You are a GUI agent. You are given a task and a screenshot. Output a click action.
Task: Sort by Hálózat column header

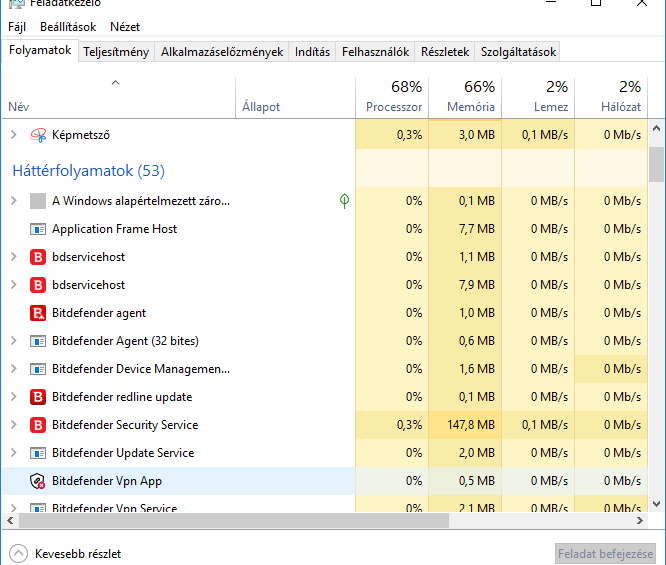click(x=611, y=98)
